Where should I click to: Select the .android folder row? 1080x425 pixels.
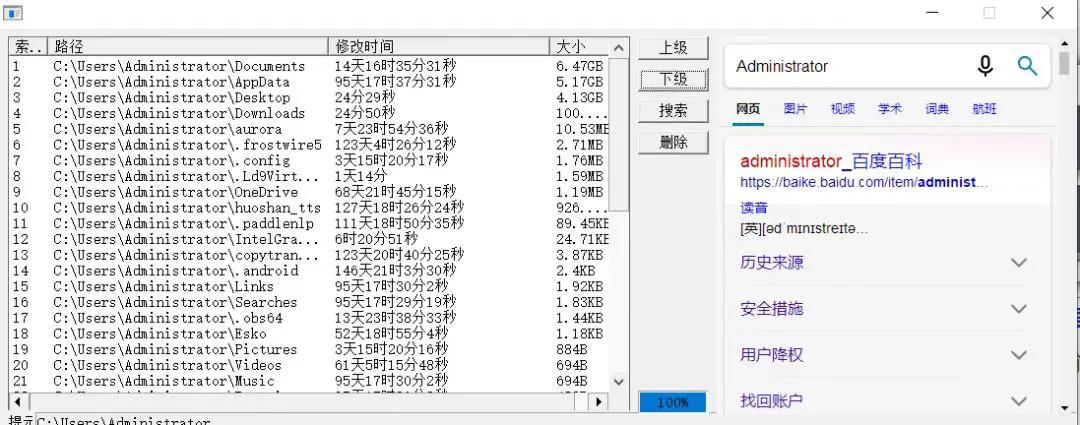[x=309, y=271]
